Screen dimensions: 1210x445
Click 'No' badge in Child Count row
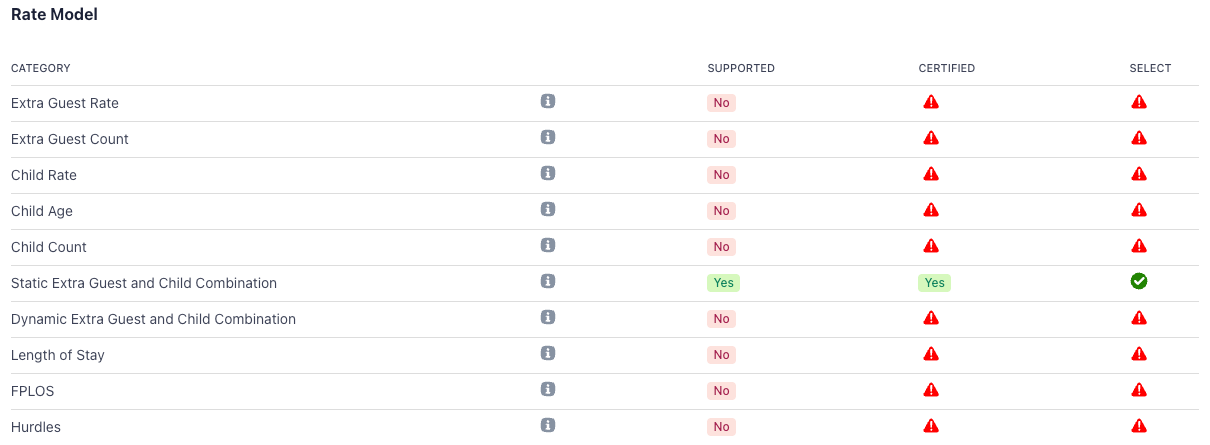pyautogui.click(x=721, y=247)
